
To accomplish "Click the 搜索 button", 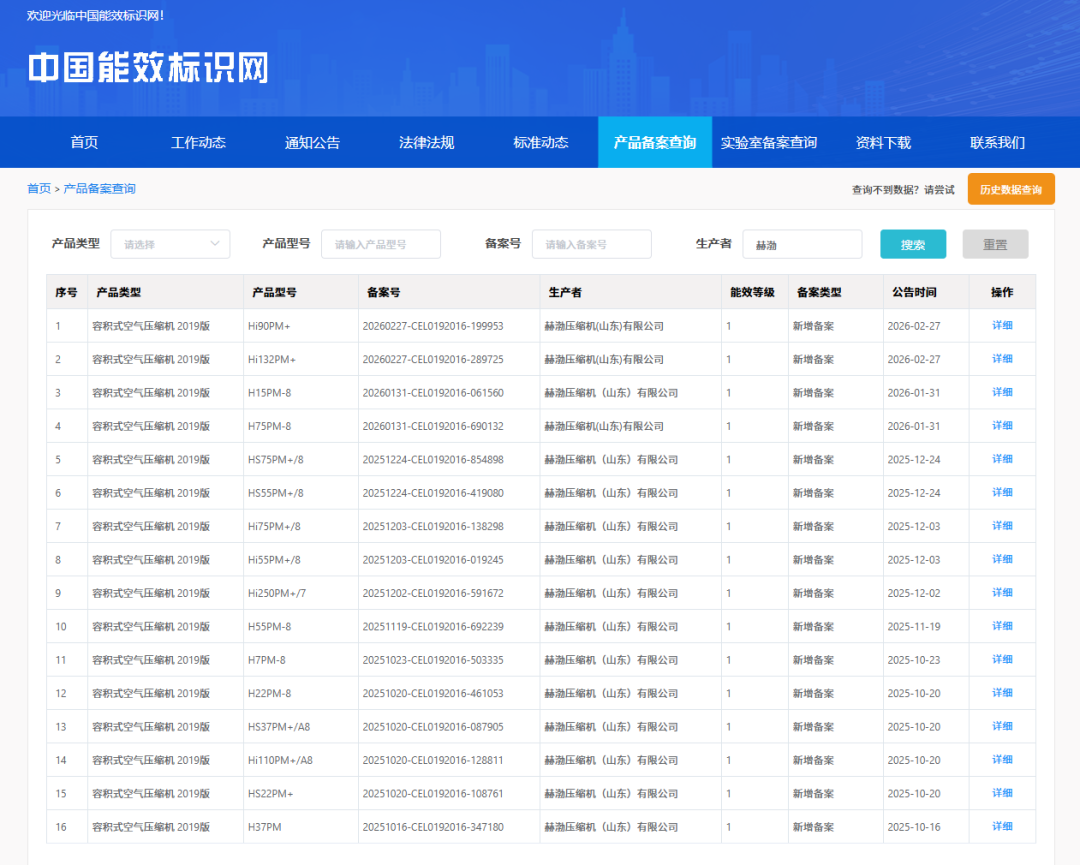I will (x=913, y=244).
